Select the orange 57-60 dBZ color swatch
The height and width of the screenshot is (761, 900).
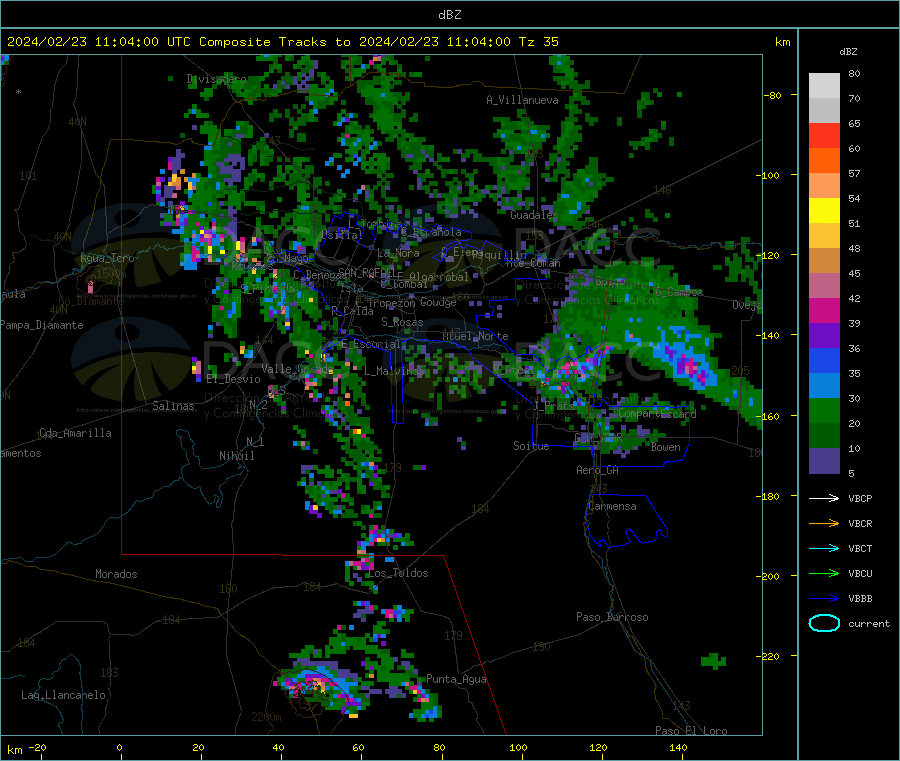coord(824,161)
